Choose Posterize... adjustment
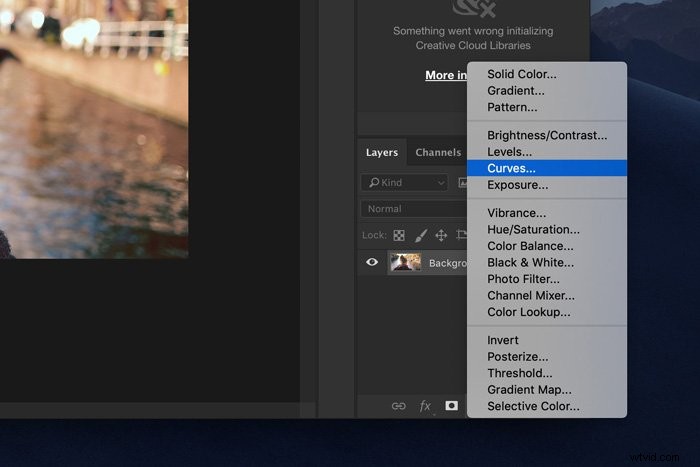 pyautogui.click(x=546, y=357)
